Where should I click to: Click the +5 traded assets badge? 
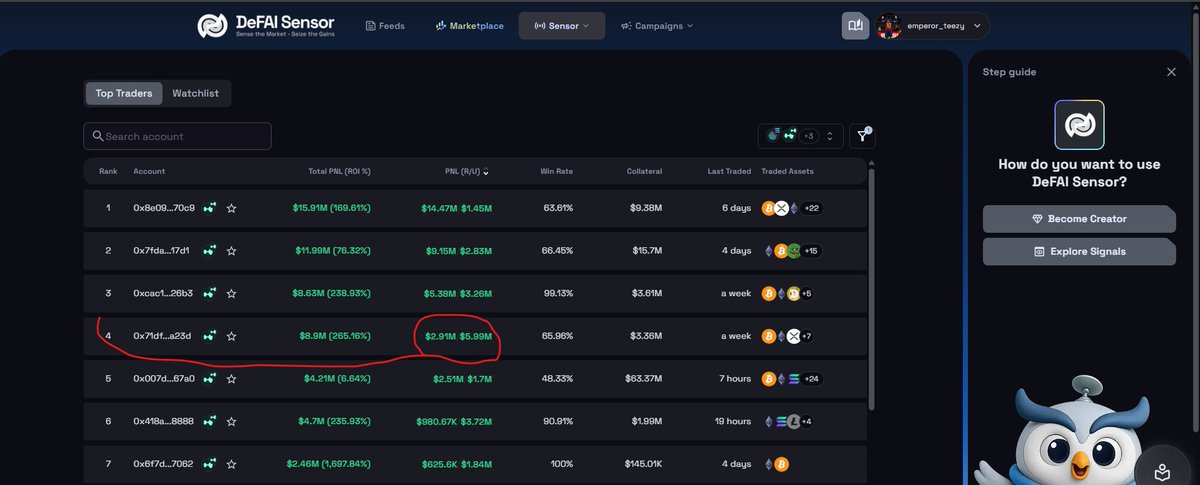806,293
